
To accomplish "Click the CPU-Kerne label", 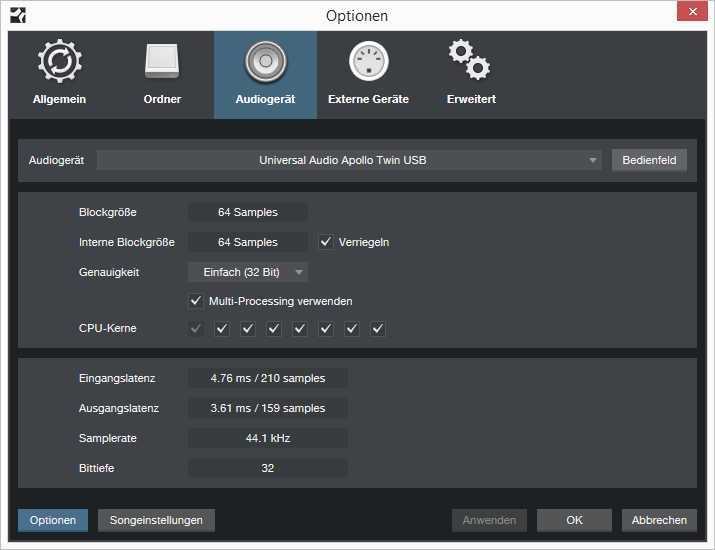I will tap(108, 328).
